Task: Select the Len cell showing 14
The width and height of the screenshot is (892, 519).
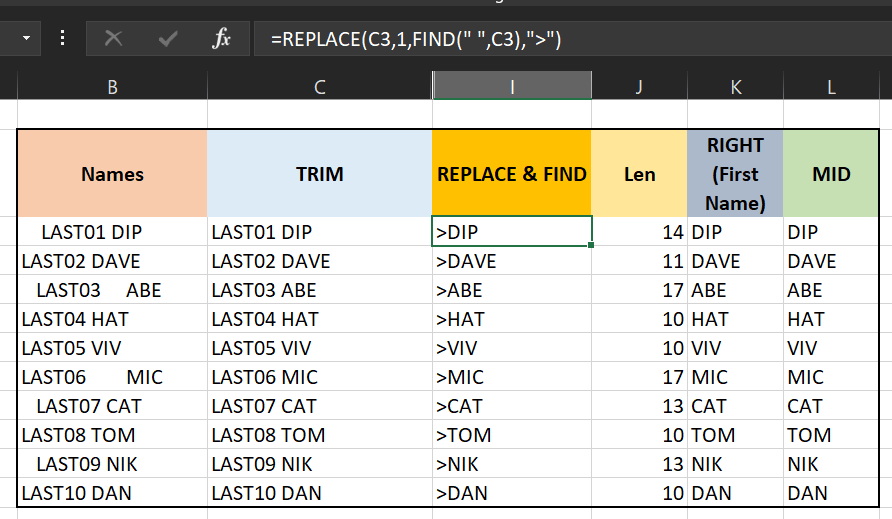Action: [639, 232]
